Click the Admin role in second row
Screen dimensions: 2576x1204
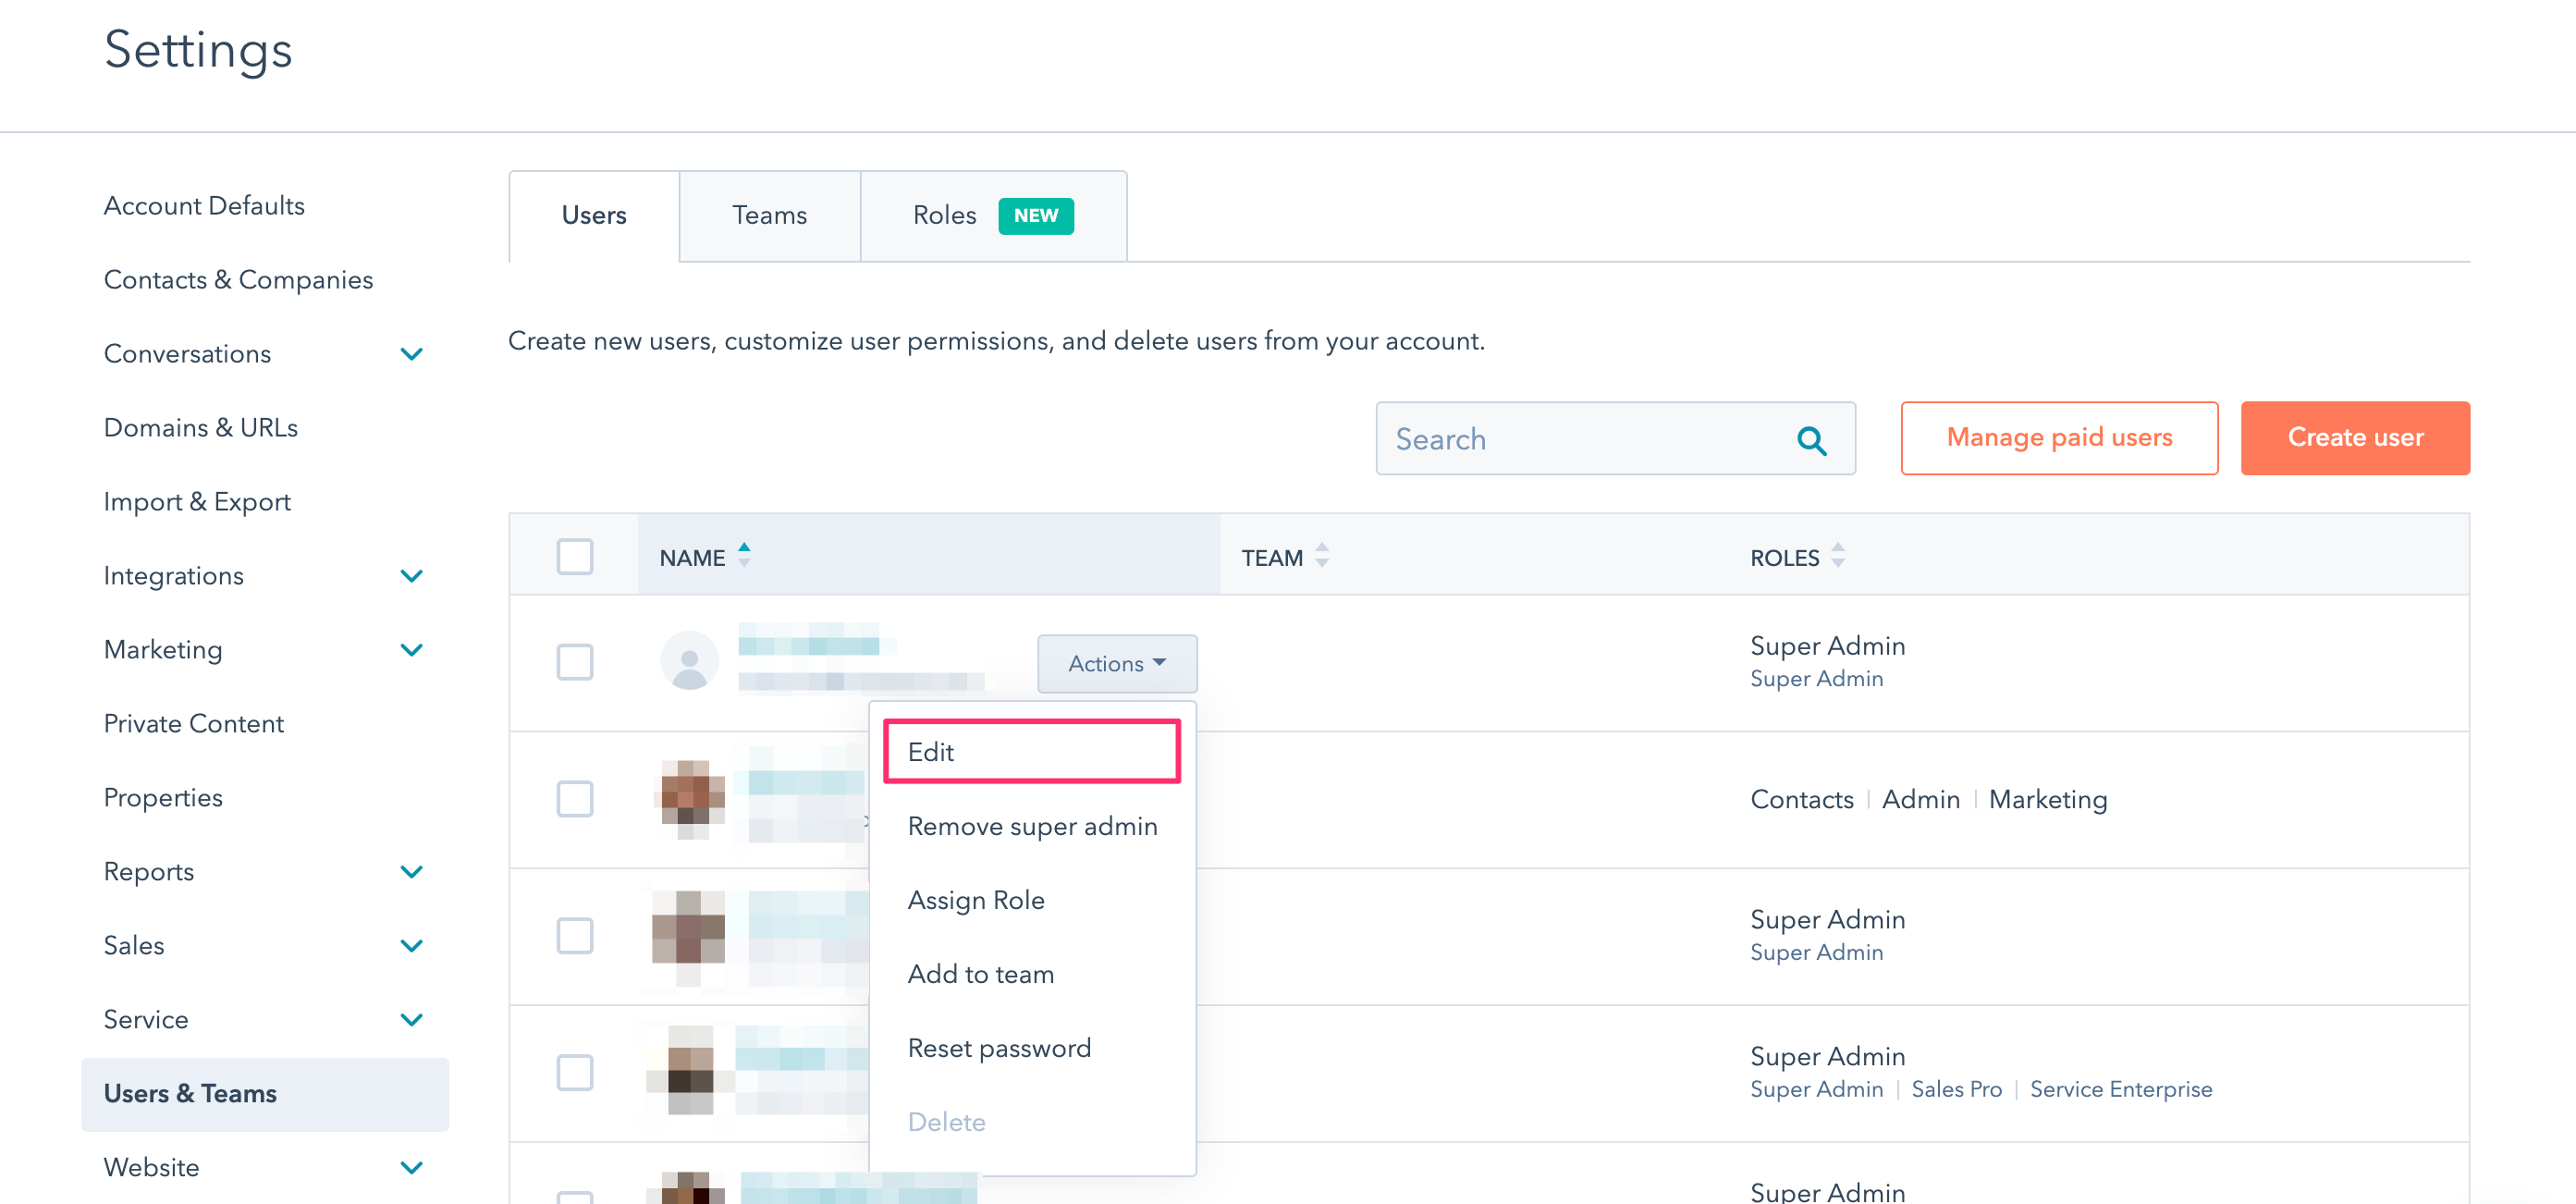[1920, 799]
